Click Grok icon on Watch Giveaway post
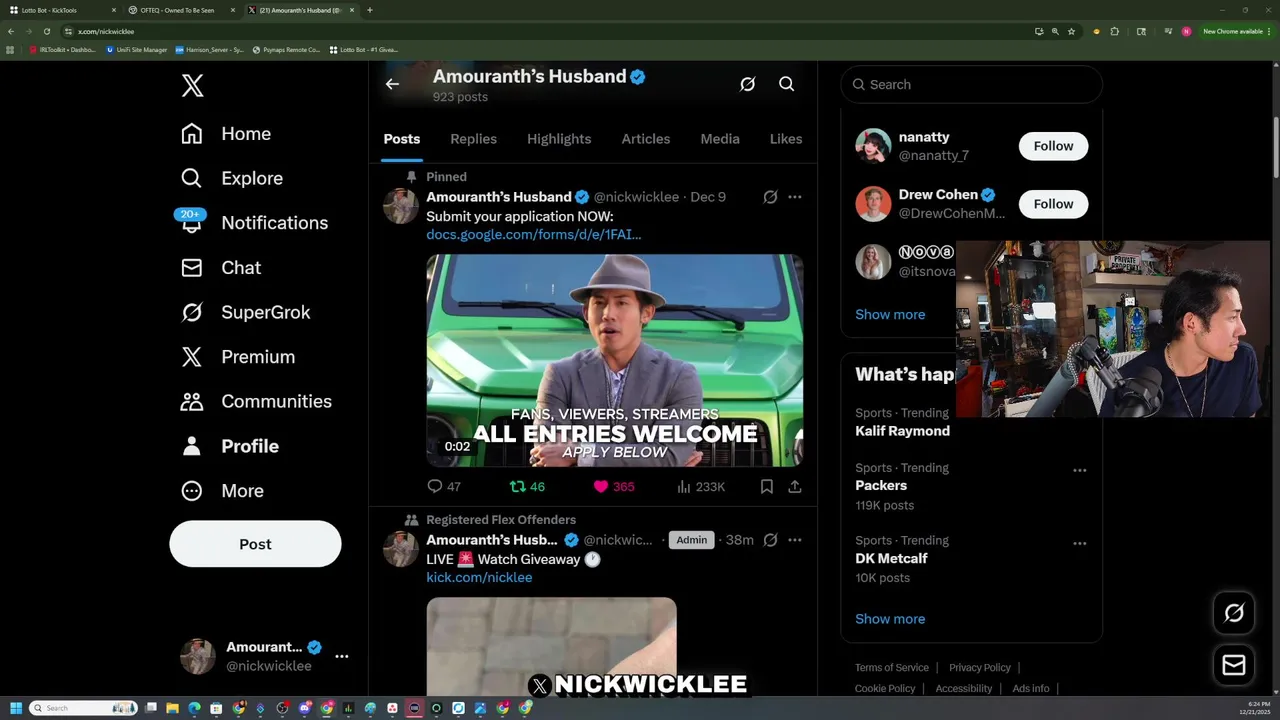1280x720 pixels. [x=770, y=540]
